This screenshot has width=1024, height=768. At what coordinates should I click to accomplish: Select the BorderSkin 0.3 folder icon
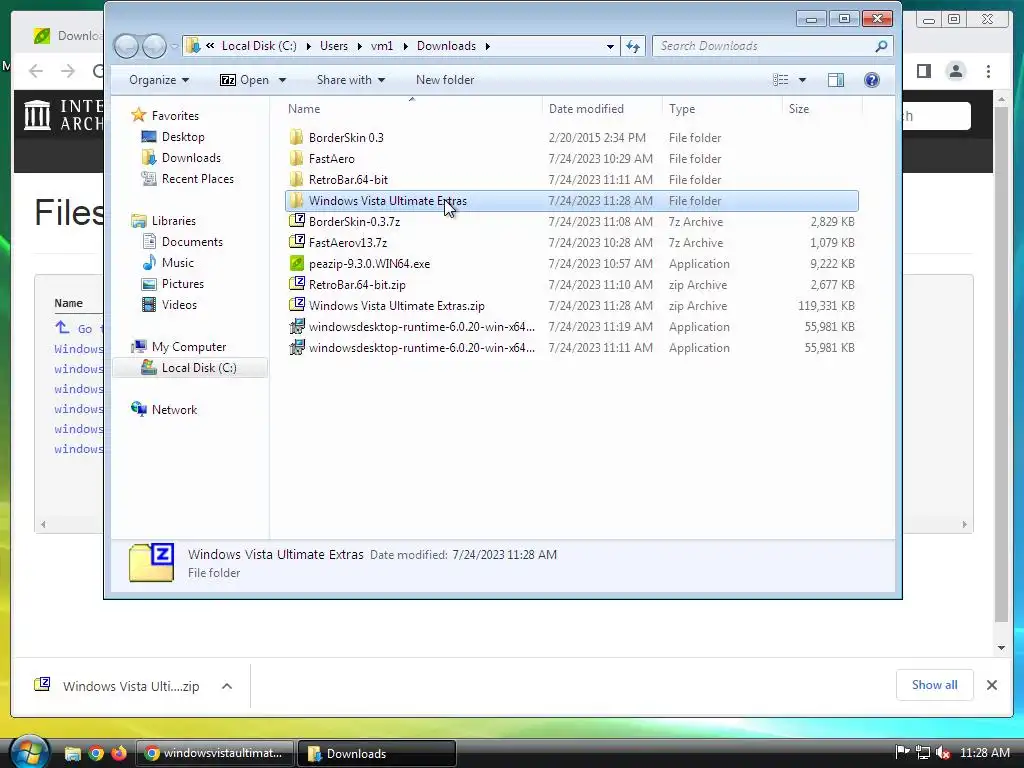click(296, 137)
